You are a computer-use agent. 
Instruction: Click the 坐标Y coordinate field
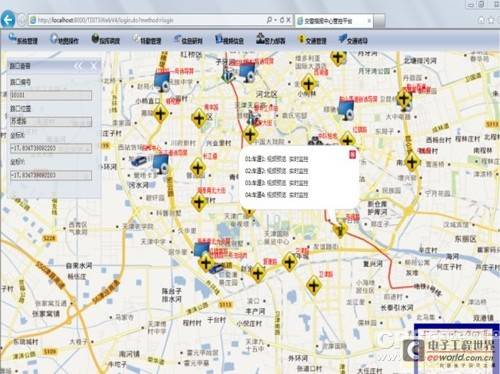point(51,175)
